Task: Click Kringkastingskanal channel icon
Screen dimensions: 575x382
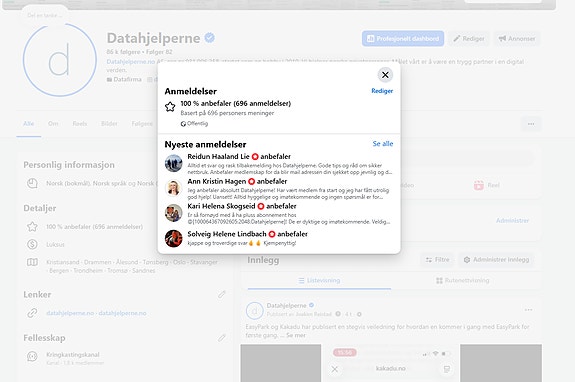Action: (32, 356)
